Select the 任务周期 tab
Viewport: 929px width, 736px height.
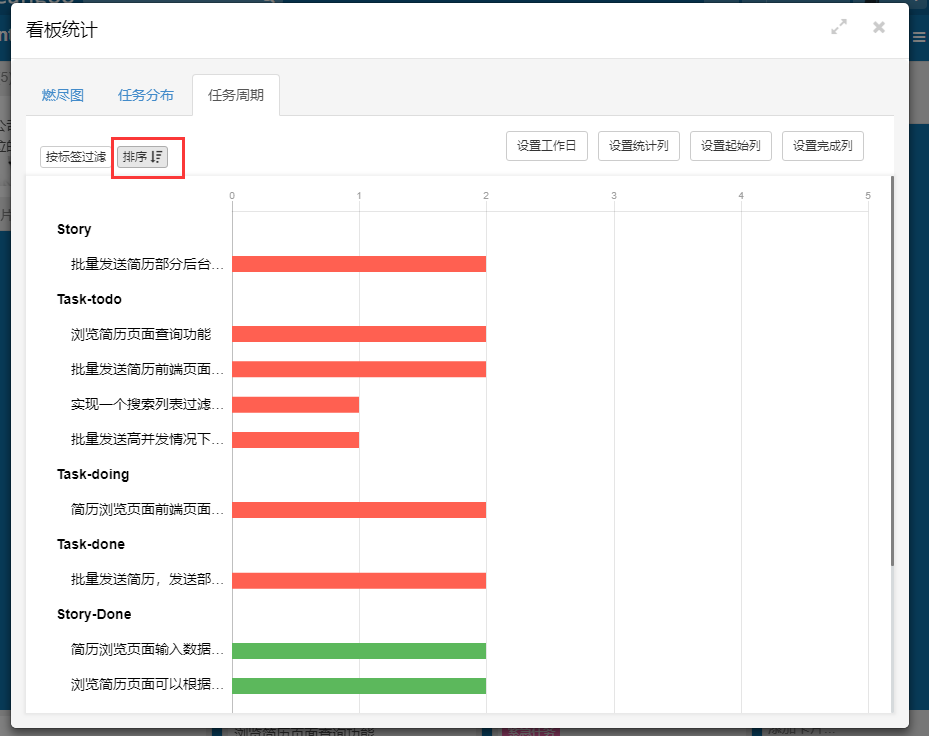pos(236,96)
